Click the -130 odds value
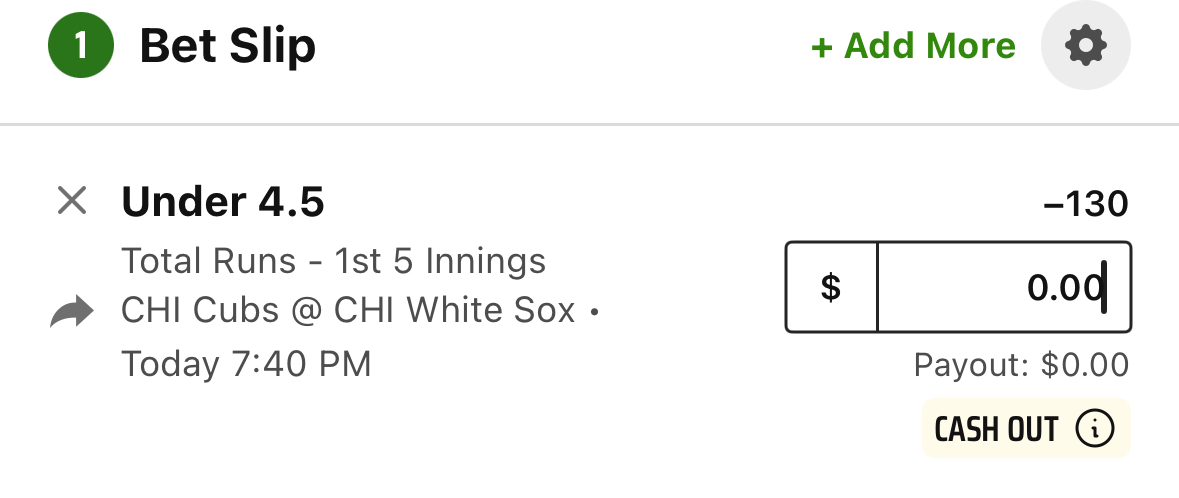The width and height of the screenshot is (1179, 498). [x=1086, y=204]
